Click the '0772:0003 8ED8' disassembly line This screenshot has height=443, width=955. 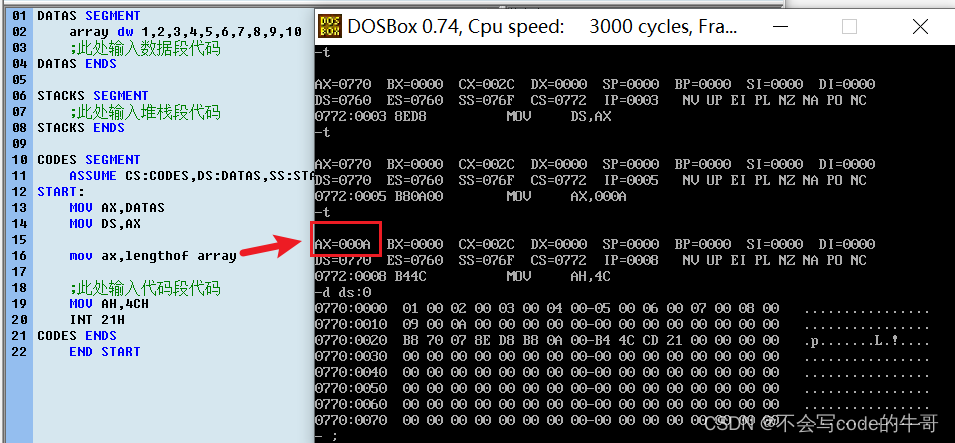tap(463, 116)
